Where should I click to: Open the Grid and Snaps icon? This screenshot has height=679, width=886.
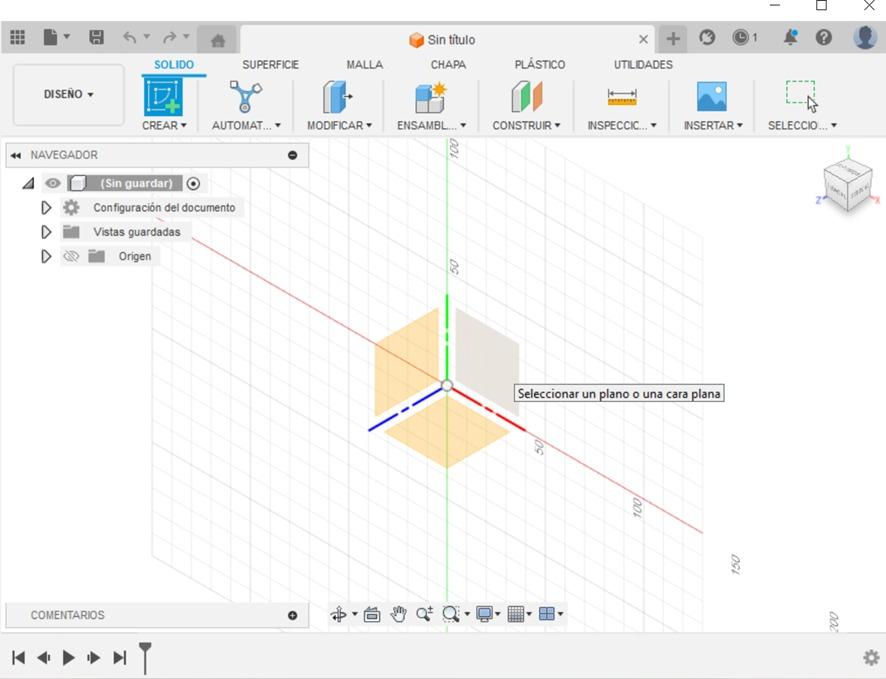click(x=515, y=614)
